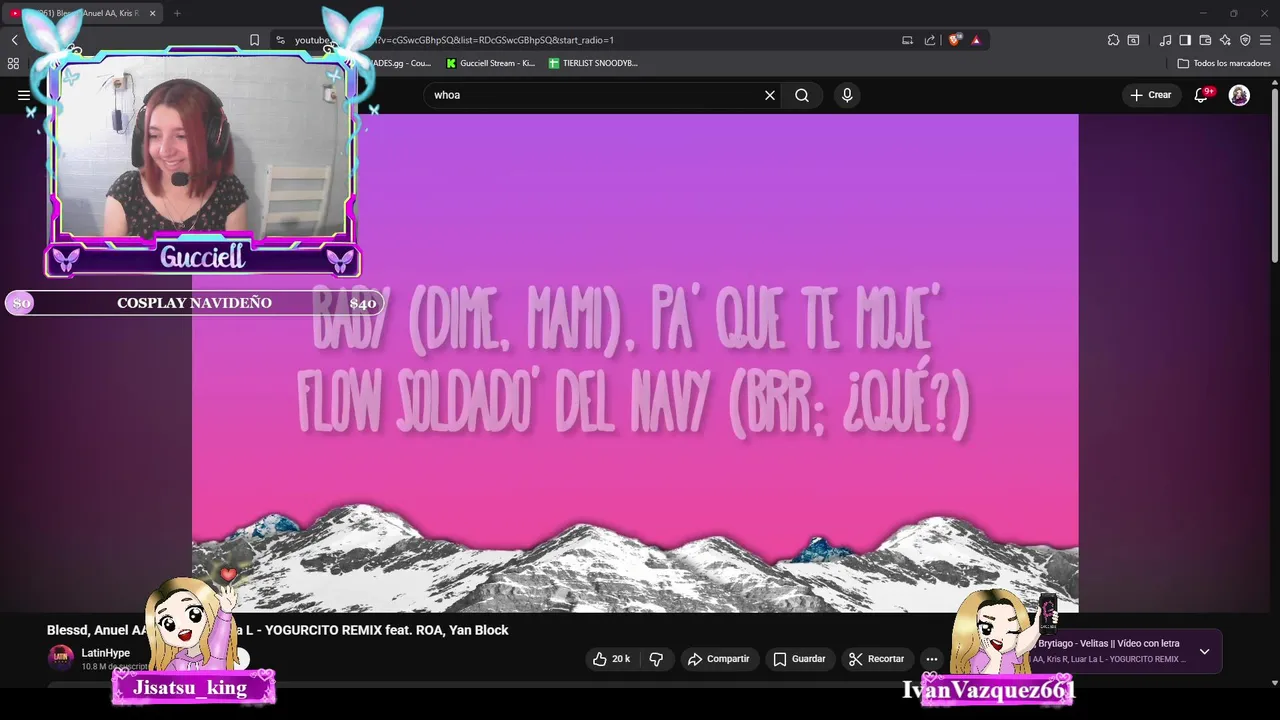This screenshot has width=1280, height=720.
Task: Open the browser hamburger main menu
Action: click(1265, 40)
